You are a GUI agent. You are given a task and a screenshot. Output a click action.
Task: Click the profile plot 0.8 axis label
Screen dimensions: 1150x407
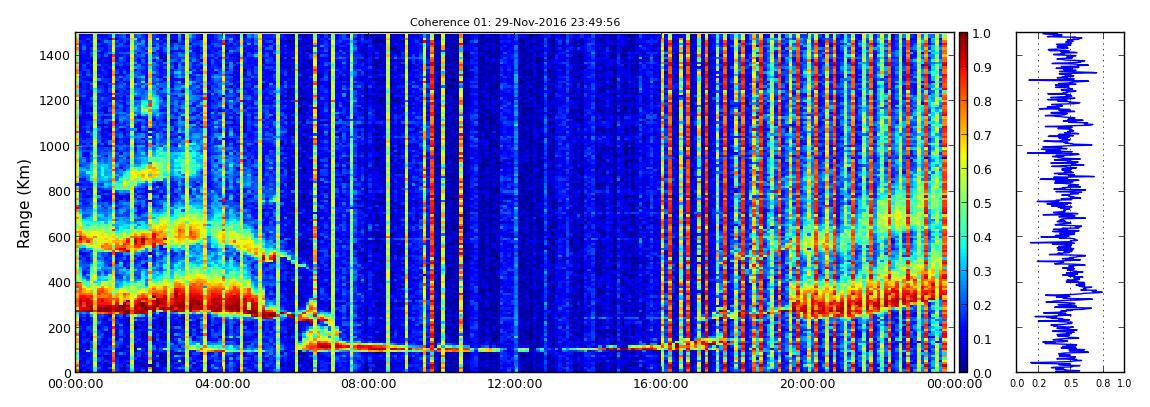[1103, 384]
